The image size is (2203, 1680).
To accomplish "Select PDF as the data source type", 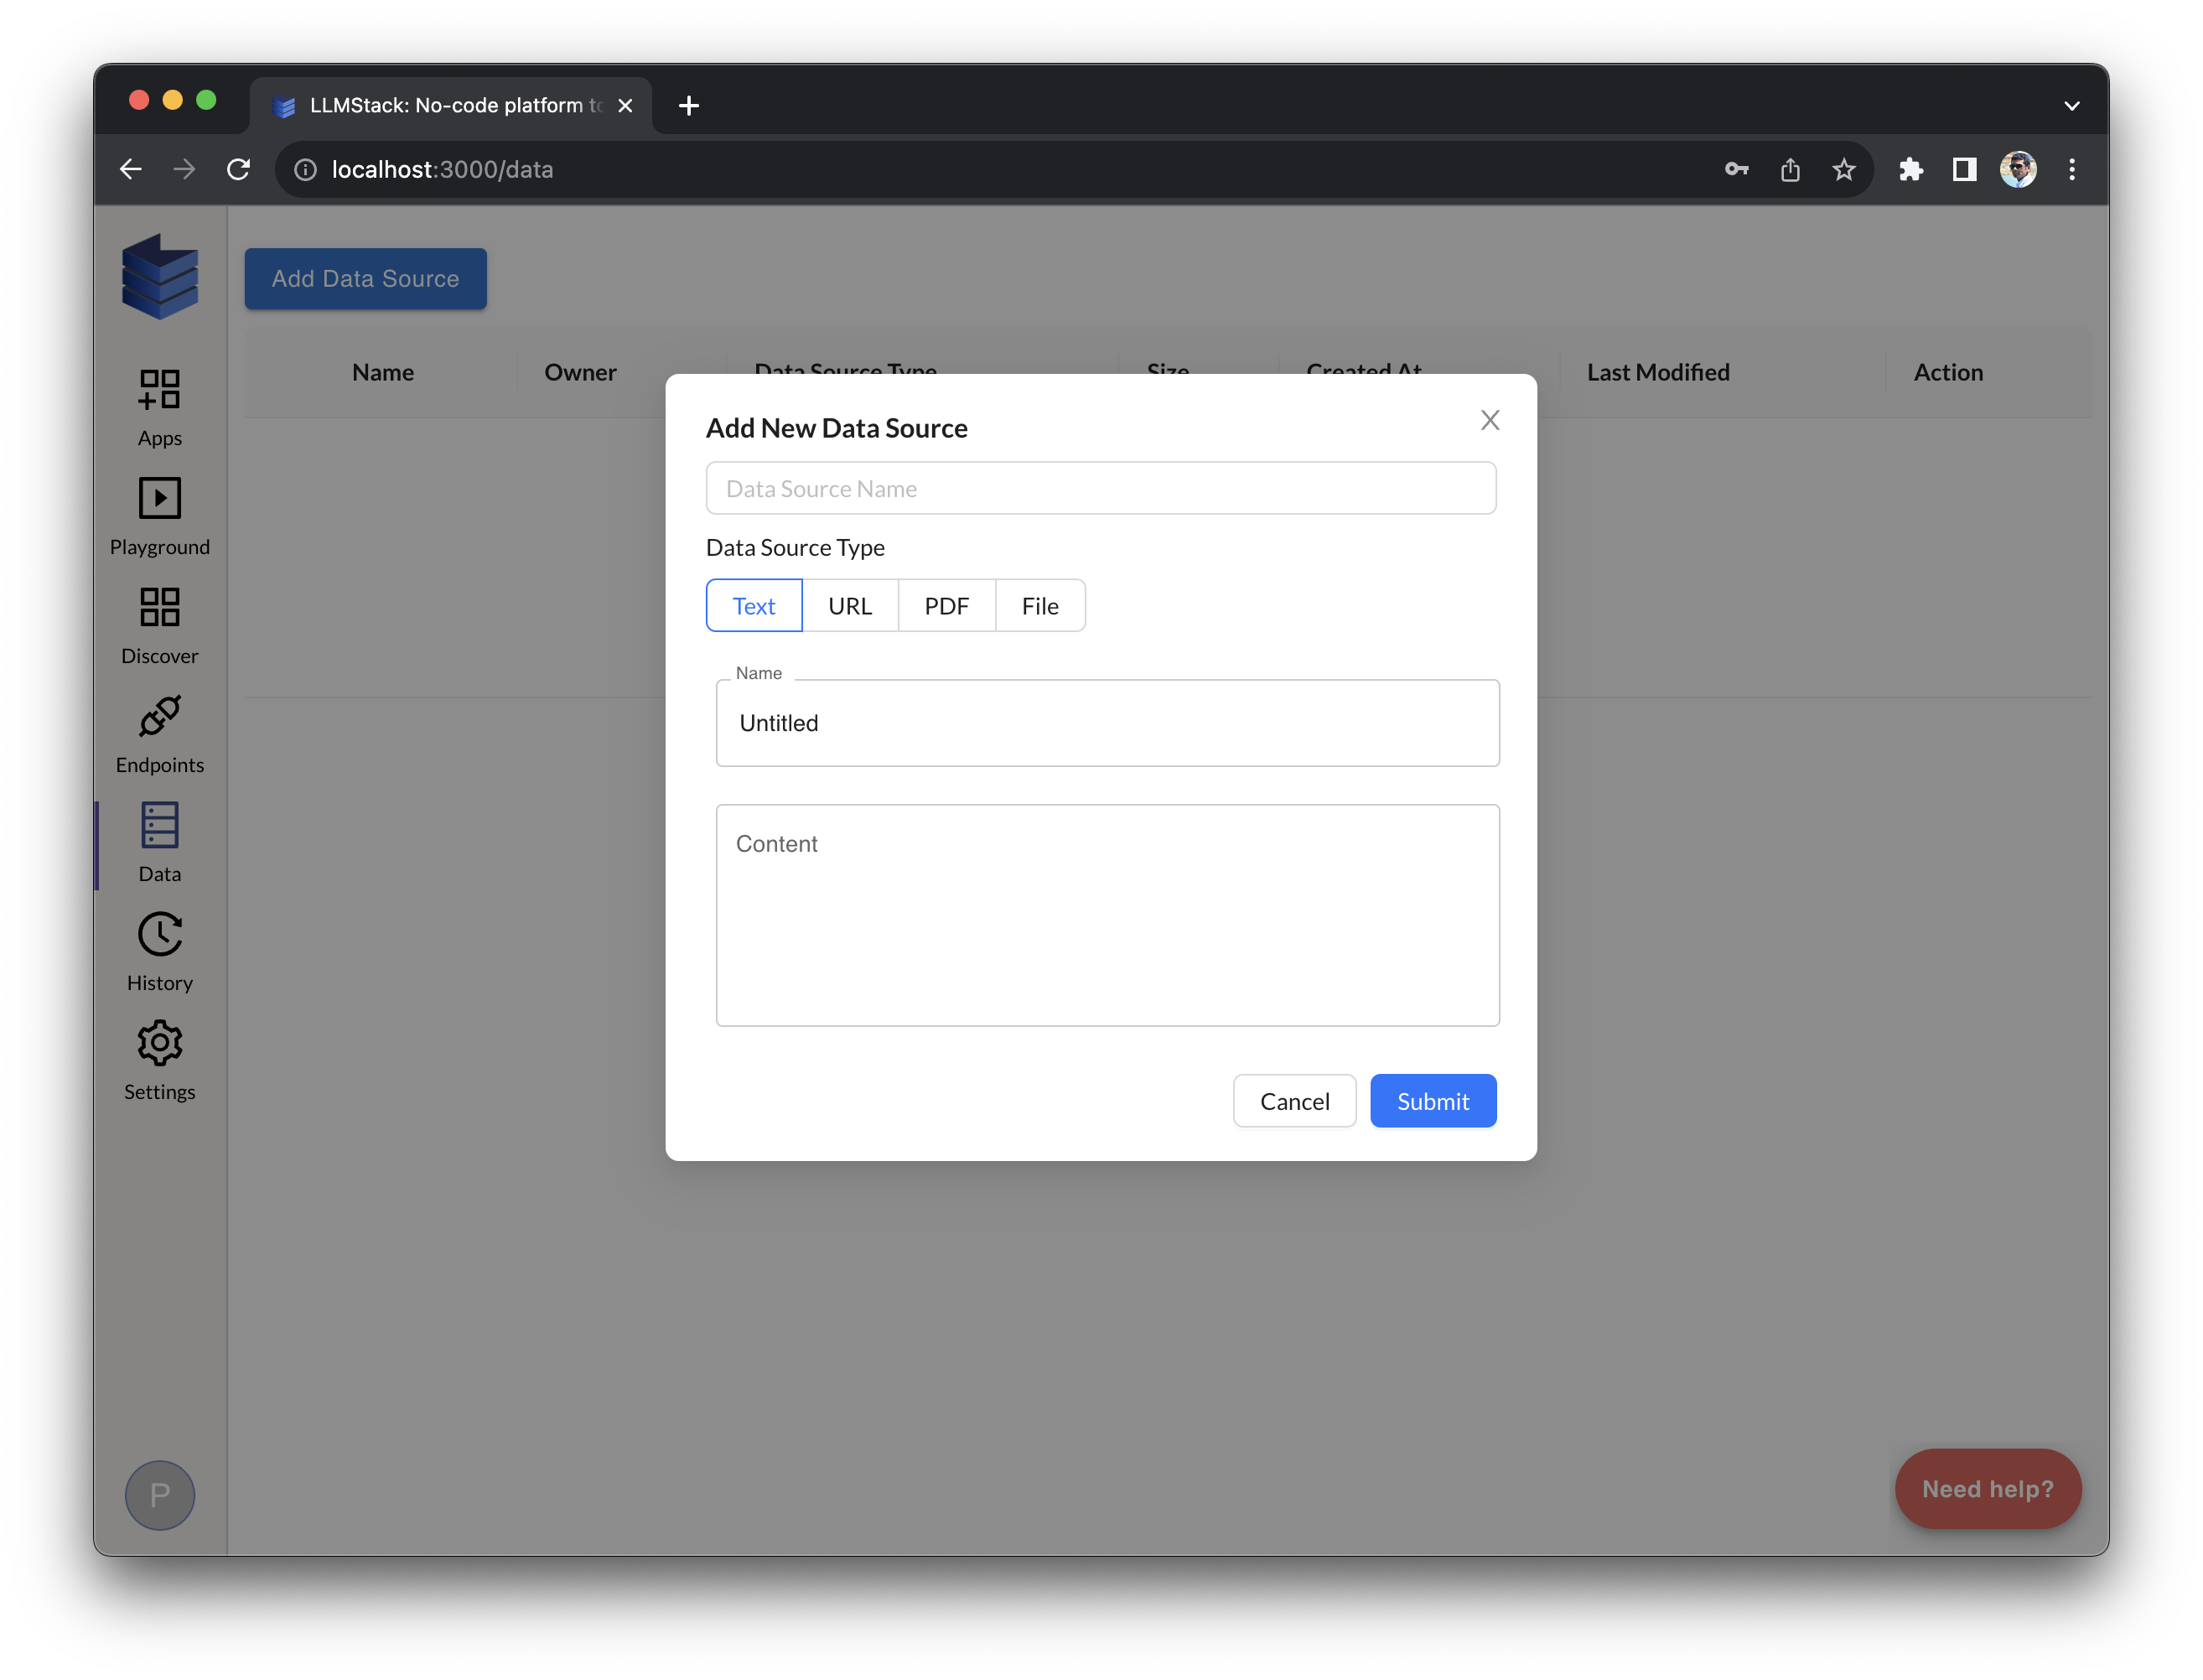I will [x=946, y=605].
